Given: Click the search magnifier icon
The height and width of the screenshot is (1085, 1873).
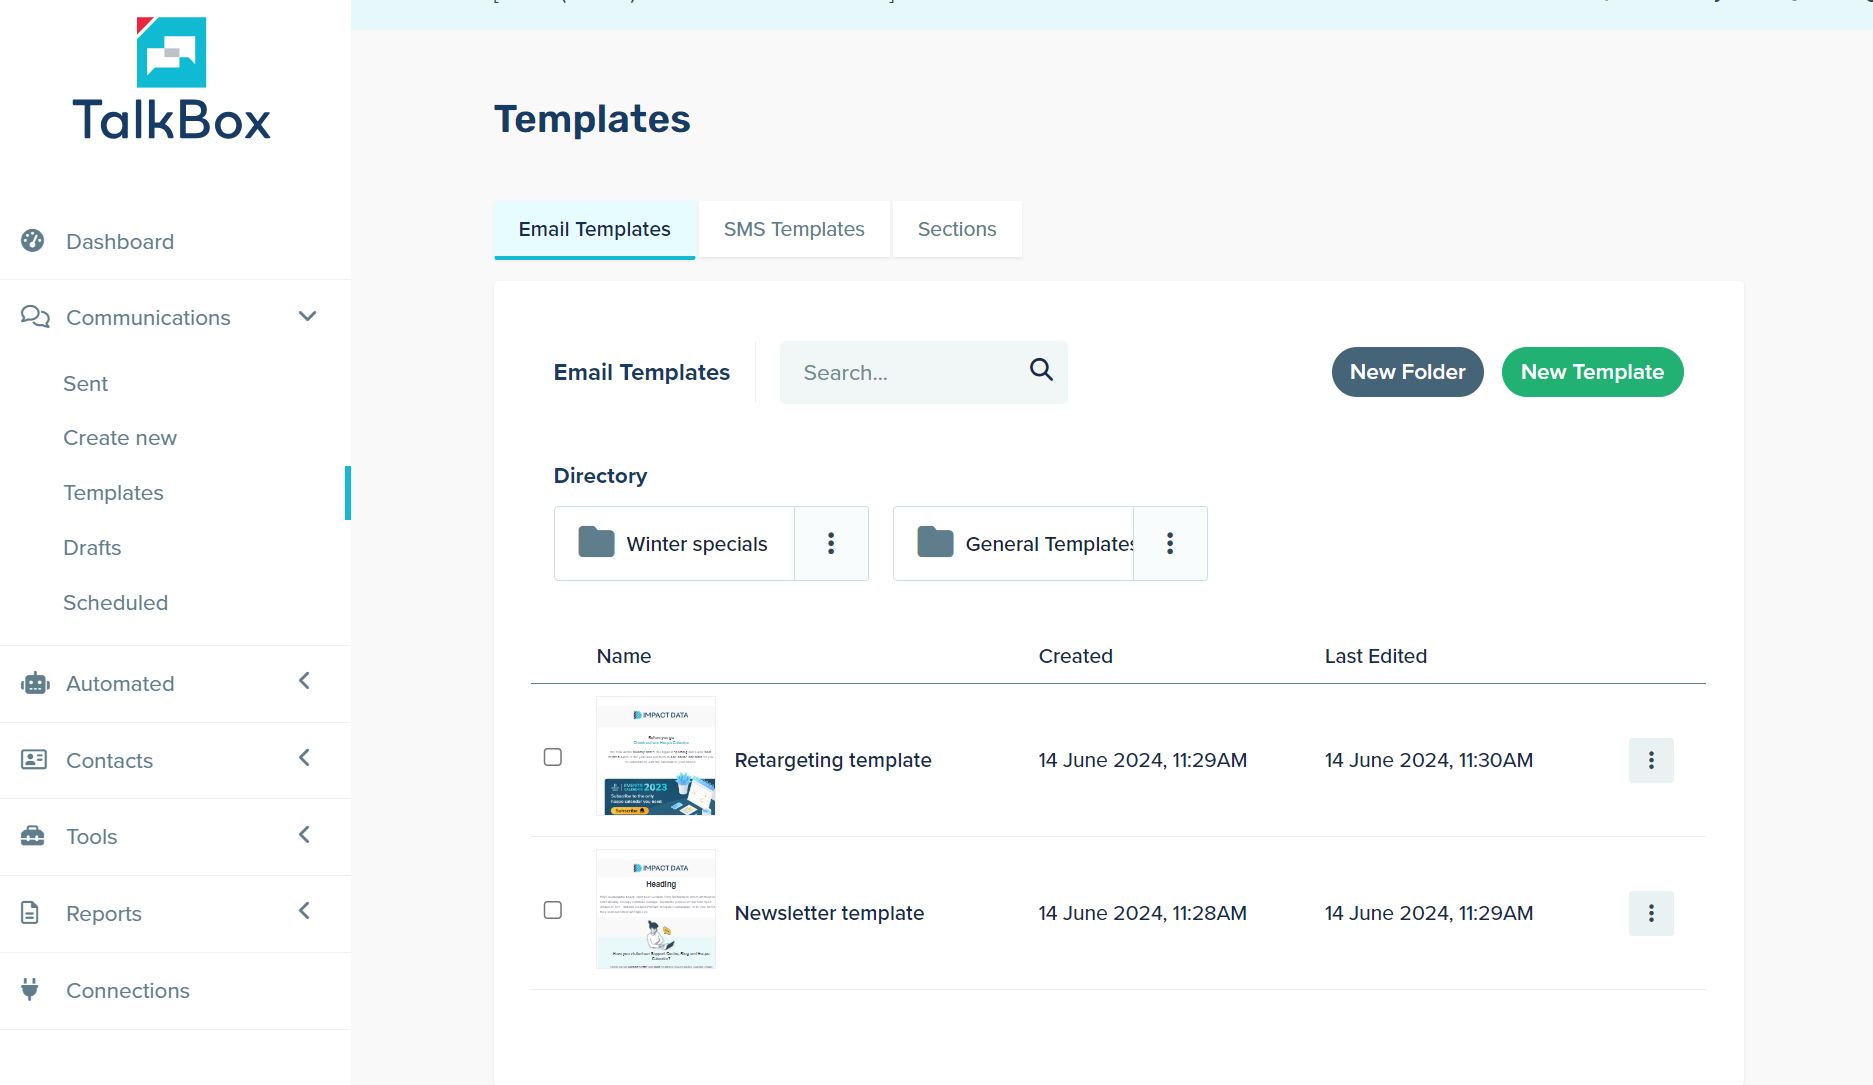Looking at the screenshot, I should click(1040, 370).
